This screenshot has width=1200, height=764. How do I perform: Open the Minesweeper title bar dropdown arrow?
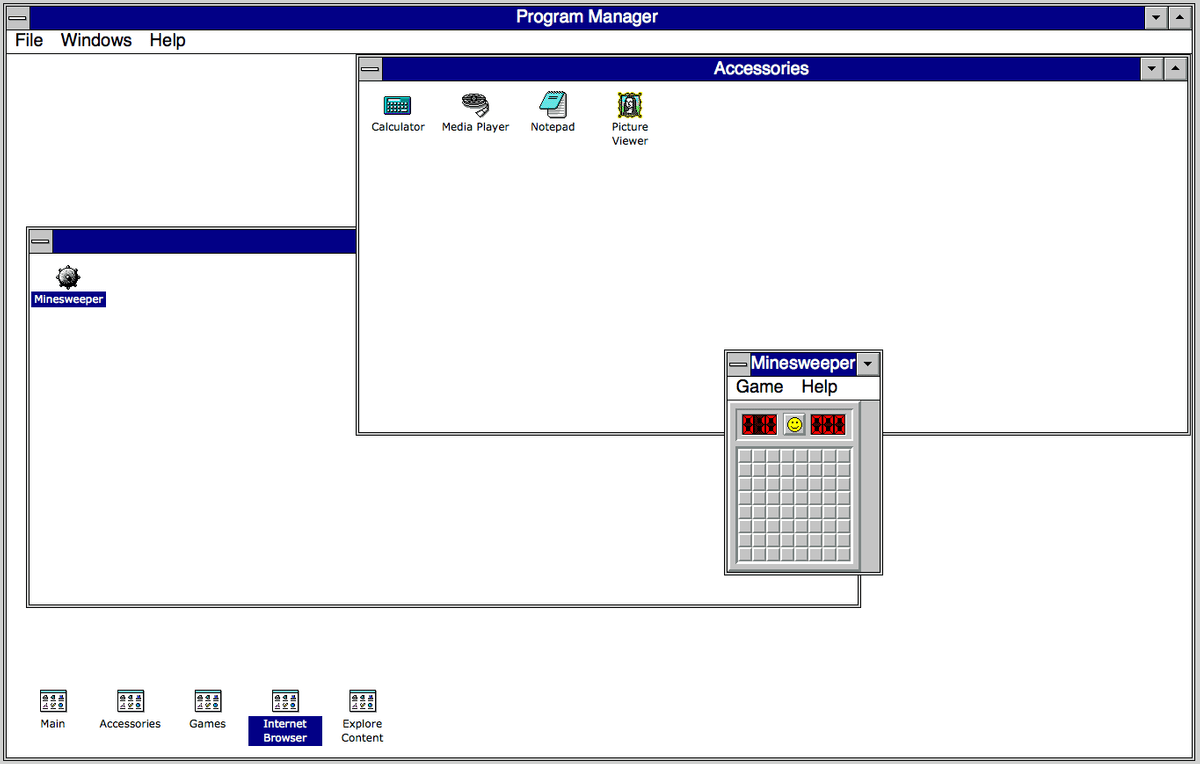pyautogui.click(x=867, y=363)
